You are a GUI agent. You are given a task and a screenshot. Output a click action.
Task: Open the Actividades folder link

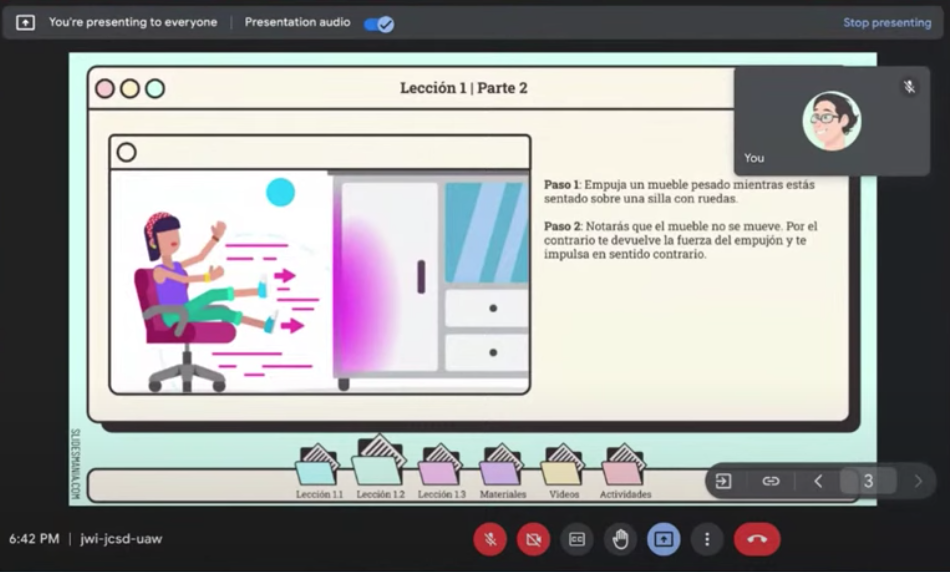click(x=624, y=468)
